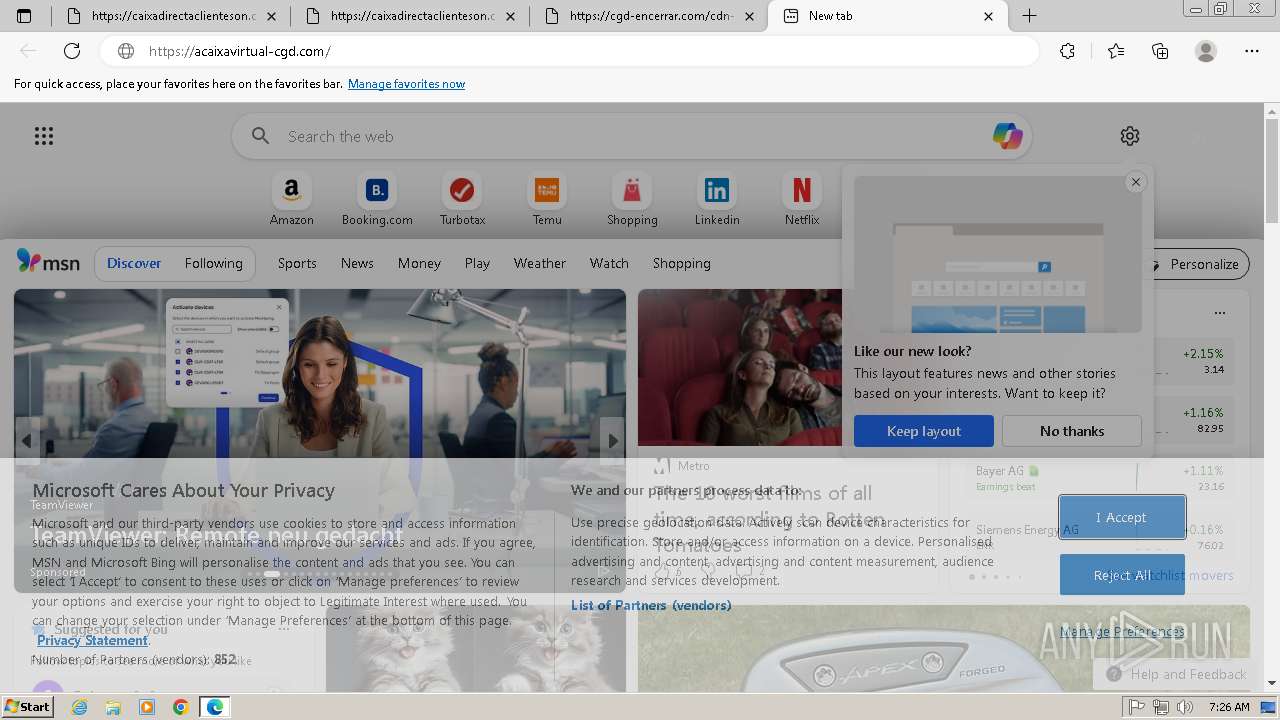
Task: Click the volume speaker tray icon
Action: tap(1185, 707)
